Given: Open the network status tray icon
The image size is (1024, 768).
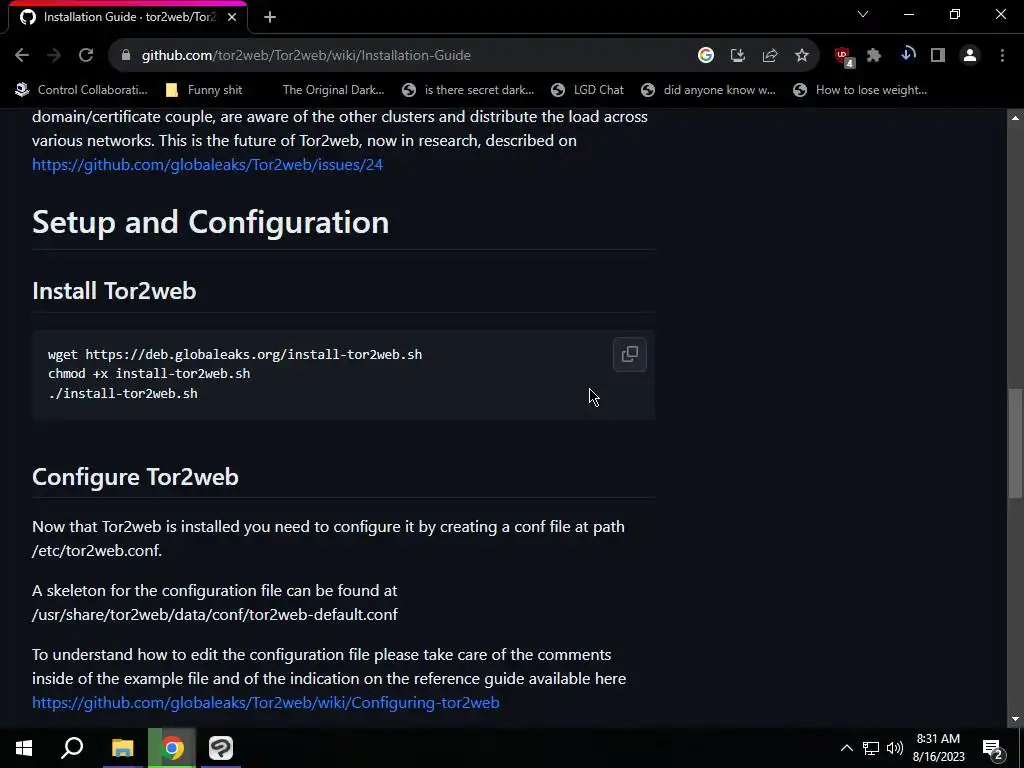Looking at the screenshot, I should tap(871, 748).
